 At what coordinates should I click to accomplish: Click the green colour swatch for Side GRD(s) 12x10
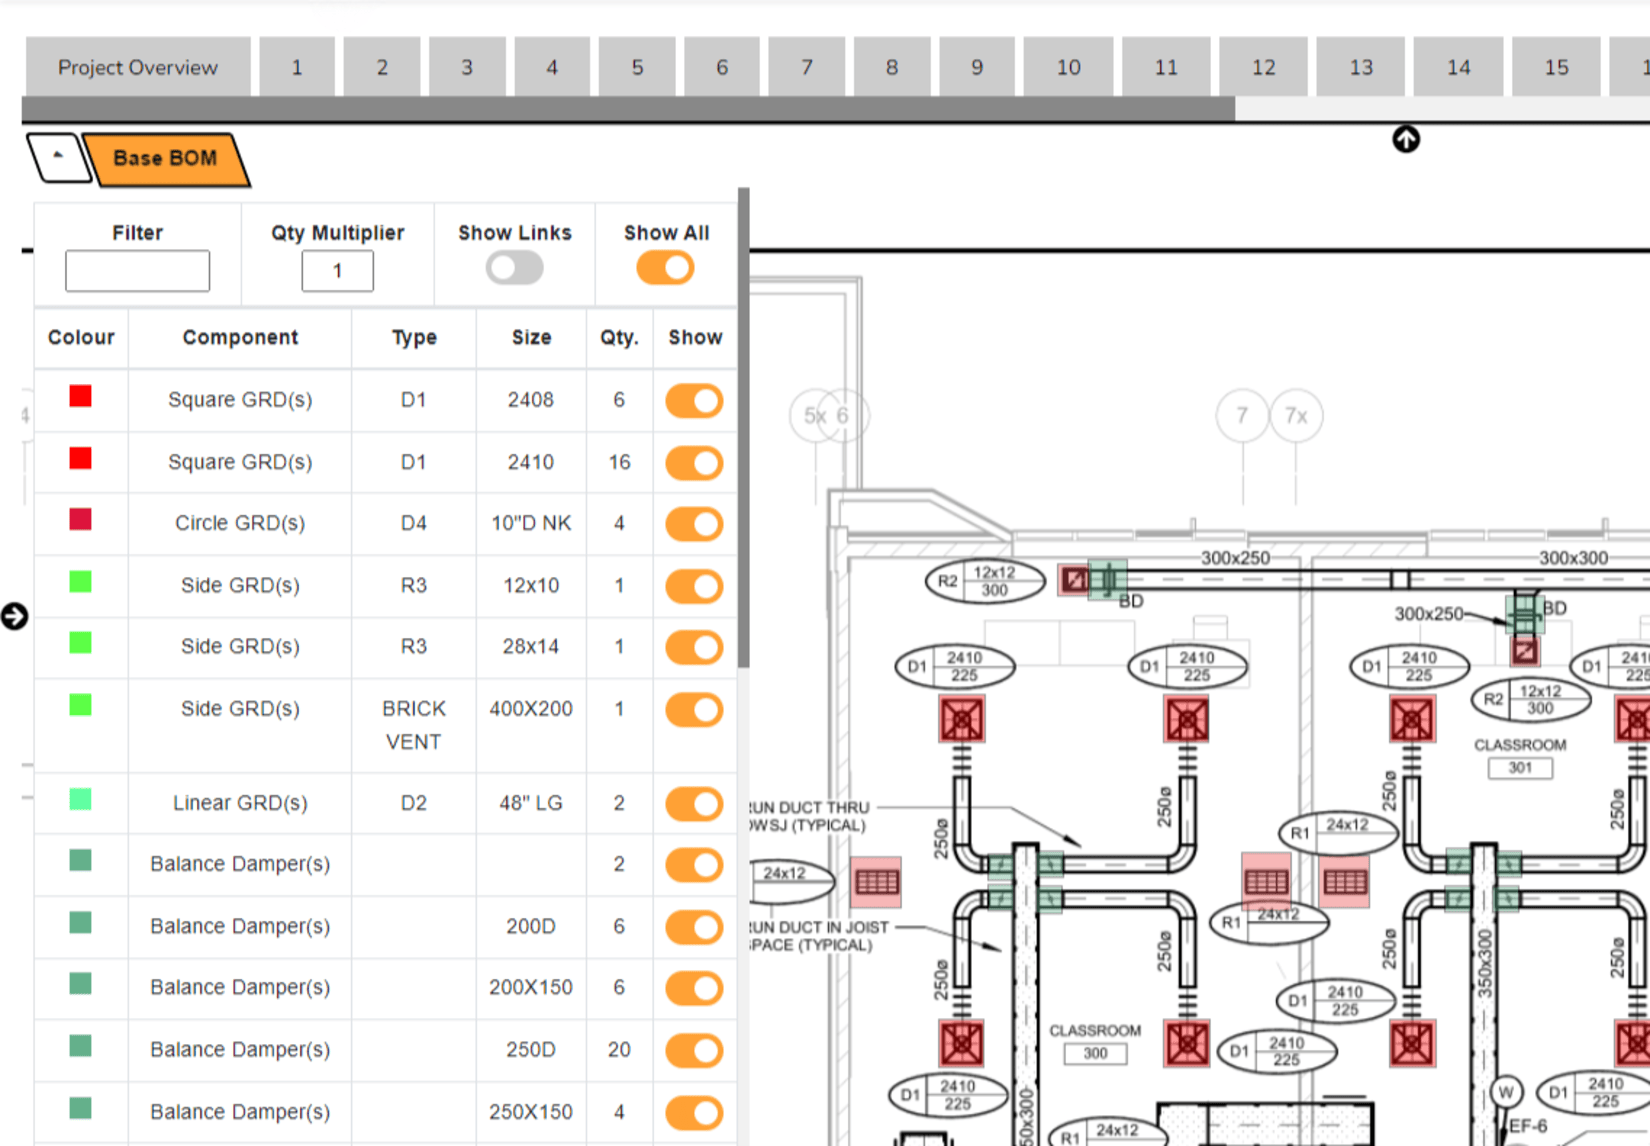81,582
